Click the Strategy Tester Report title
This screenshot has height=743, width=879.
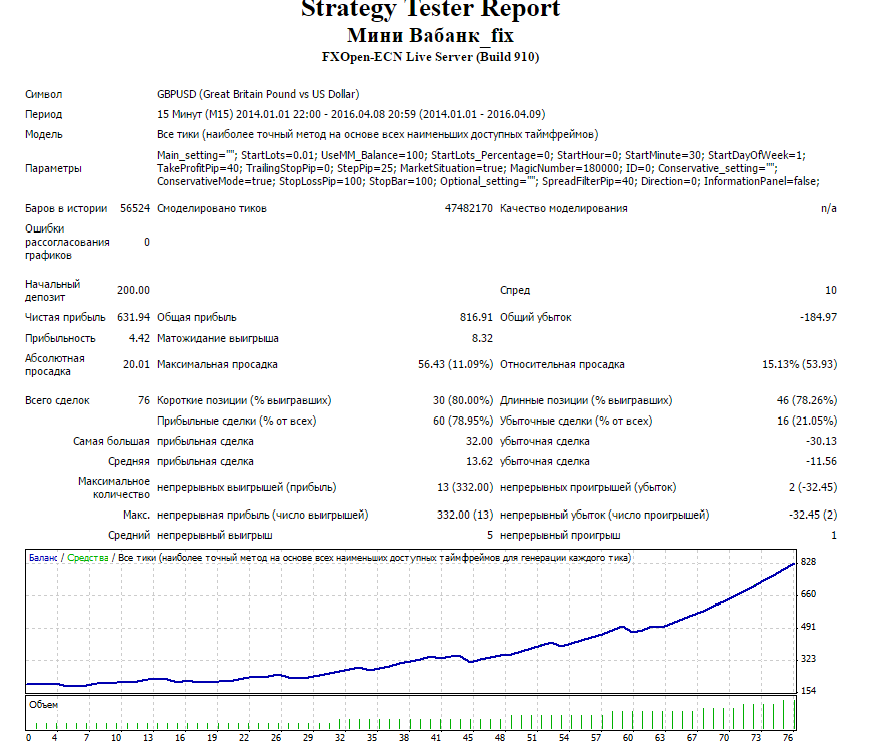[430, 9]
